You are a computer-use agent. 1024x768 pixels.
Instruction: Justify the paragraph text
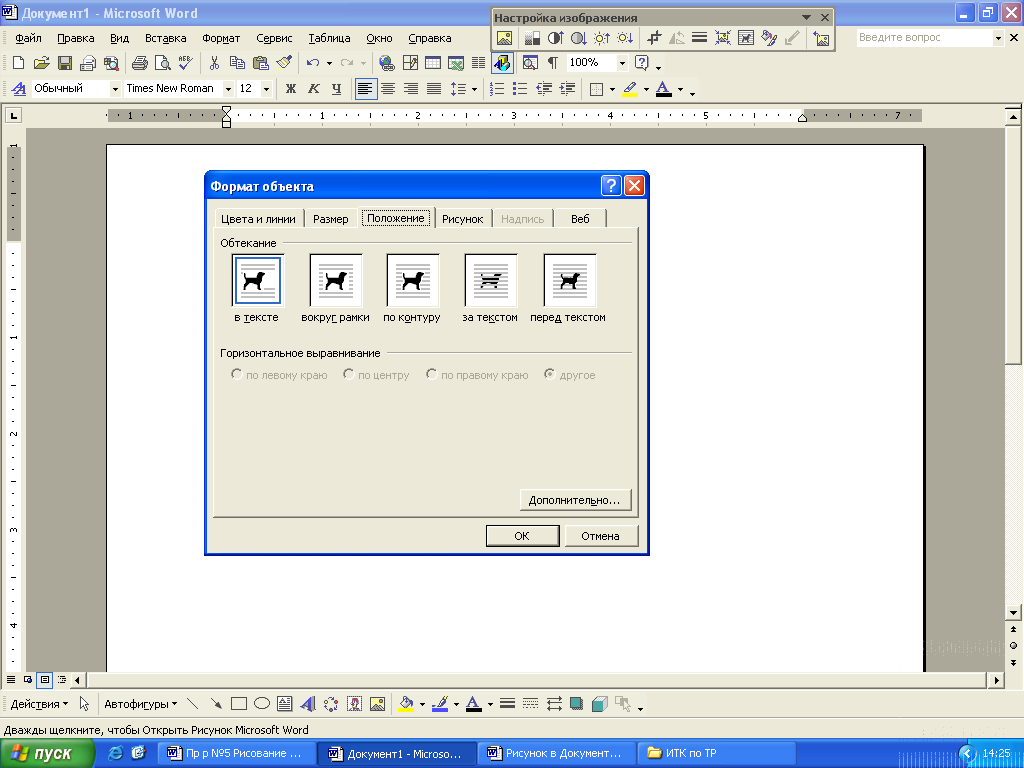pos(434,88)
